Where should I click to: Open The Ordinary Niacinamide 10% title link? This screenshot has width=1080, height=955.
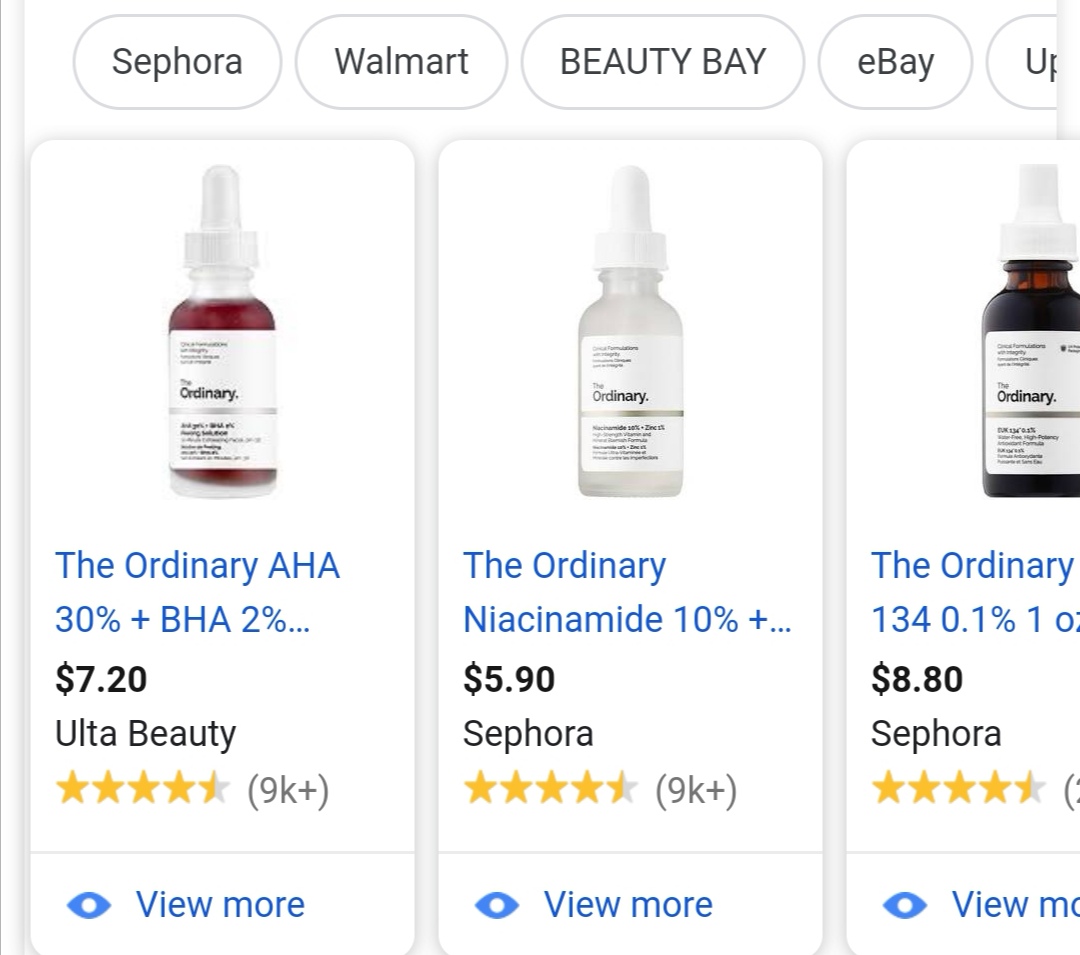(x=626, y=592)
